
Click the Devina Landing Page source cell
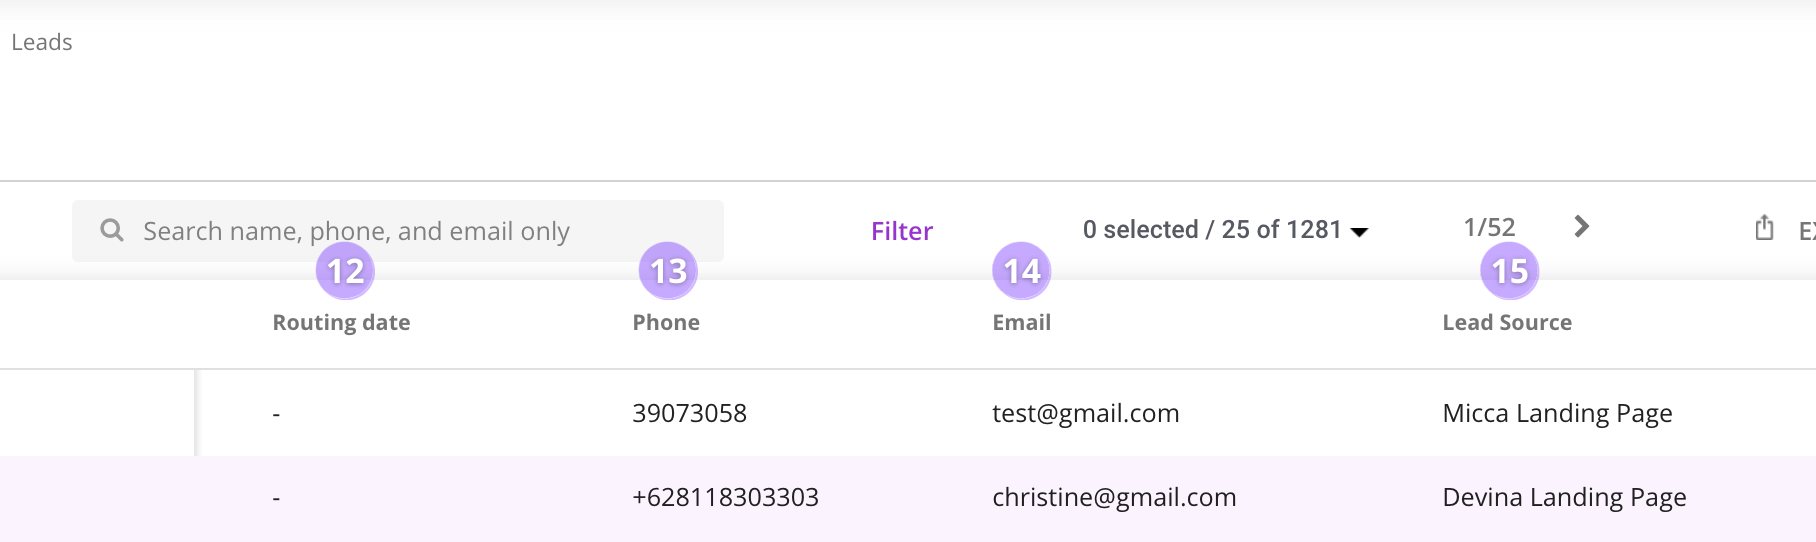[1563, 497]
